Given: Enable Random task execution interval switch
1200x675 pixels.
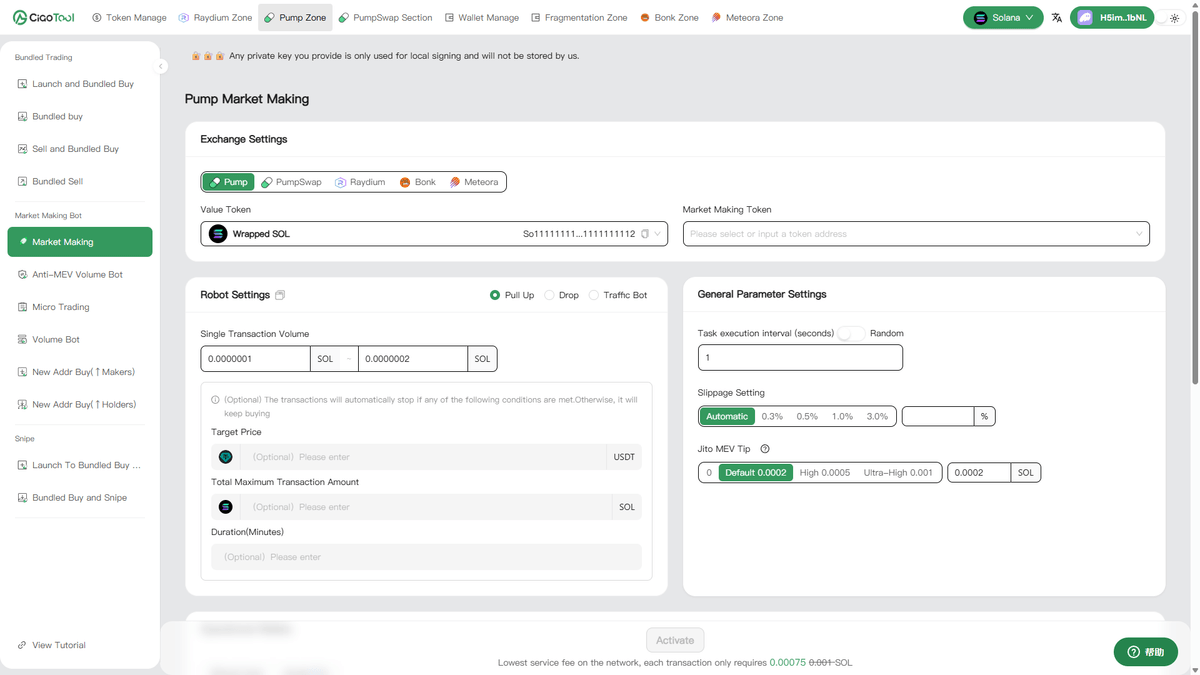Looking at the screenshot, I should point(851,333).
